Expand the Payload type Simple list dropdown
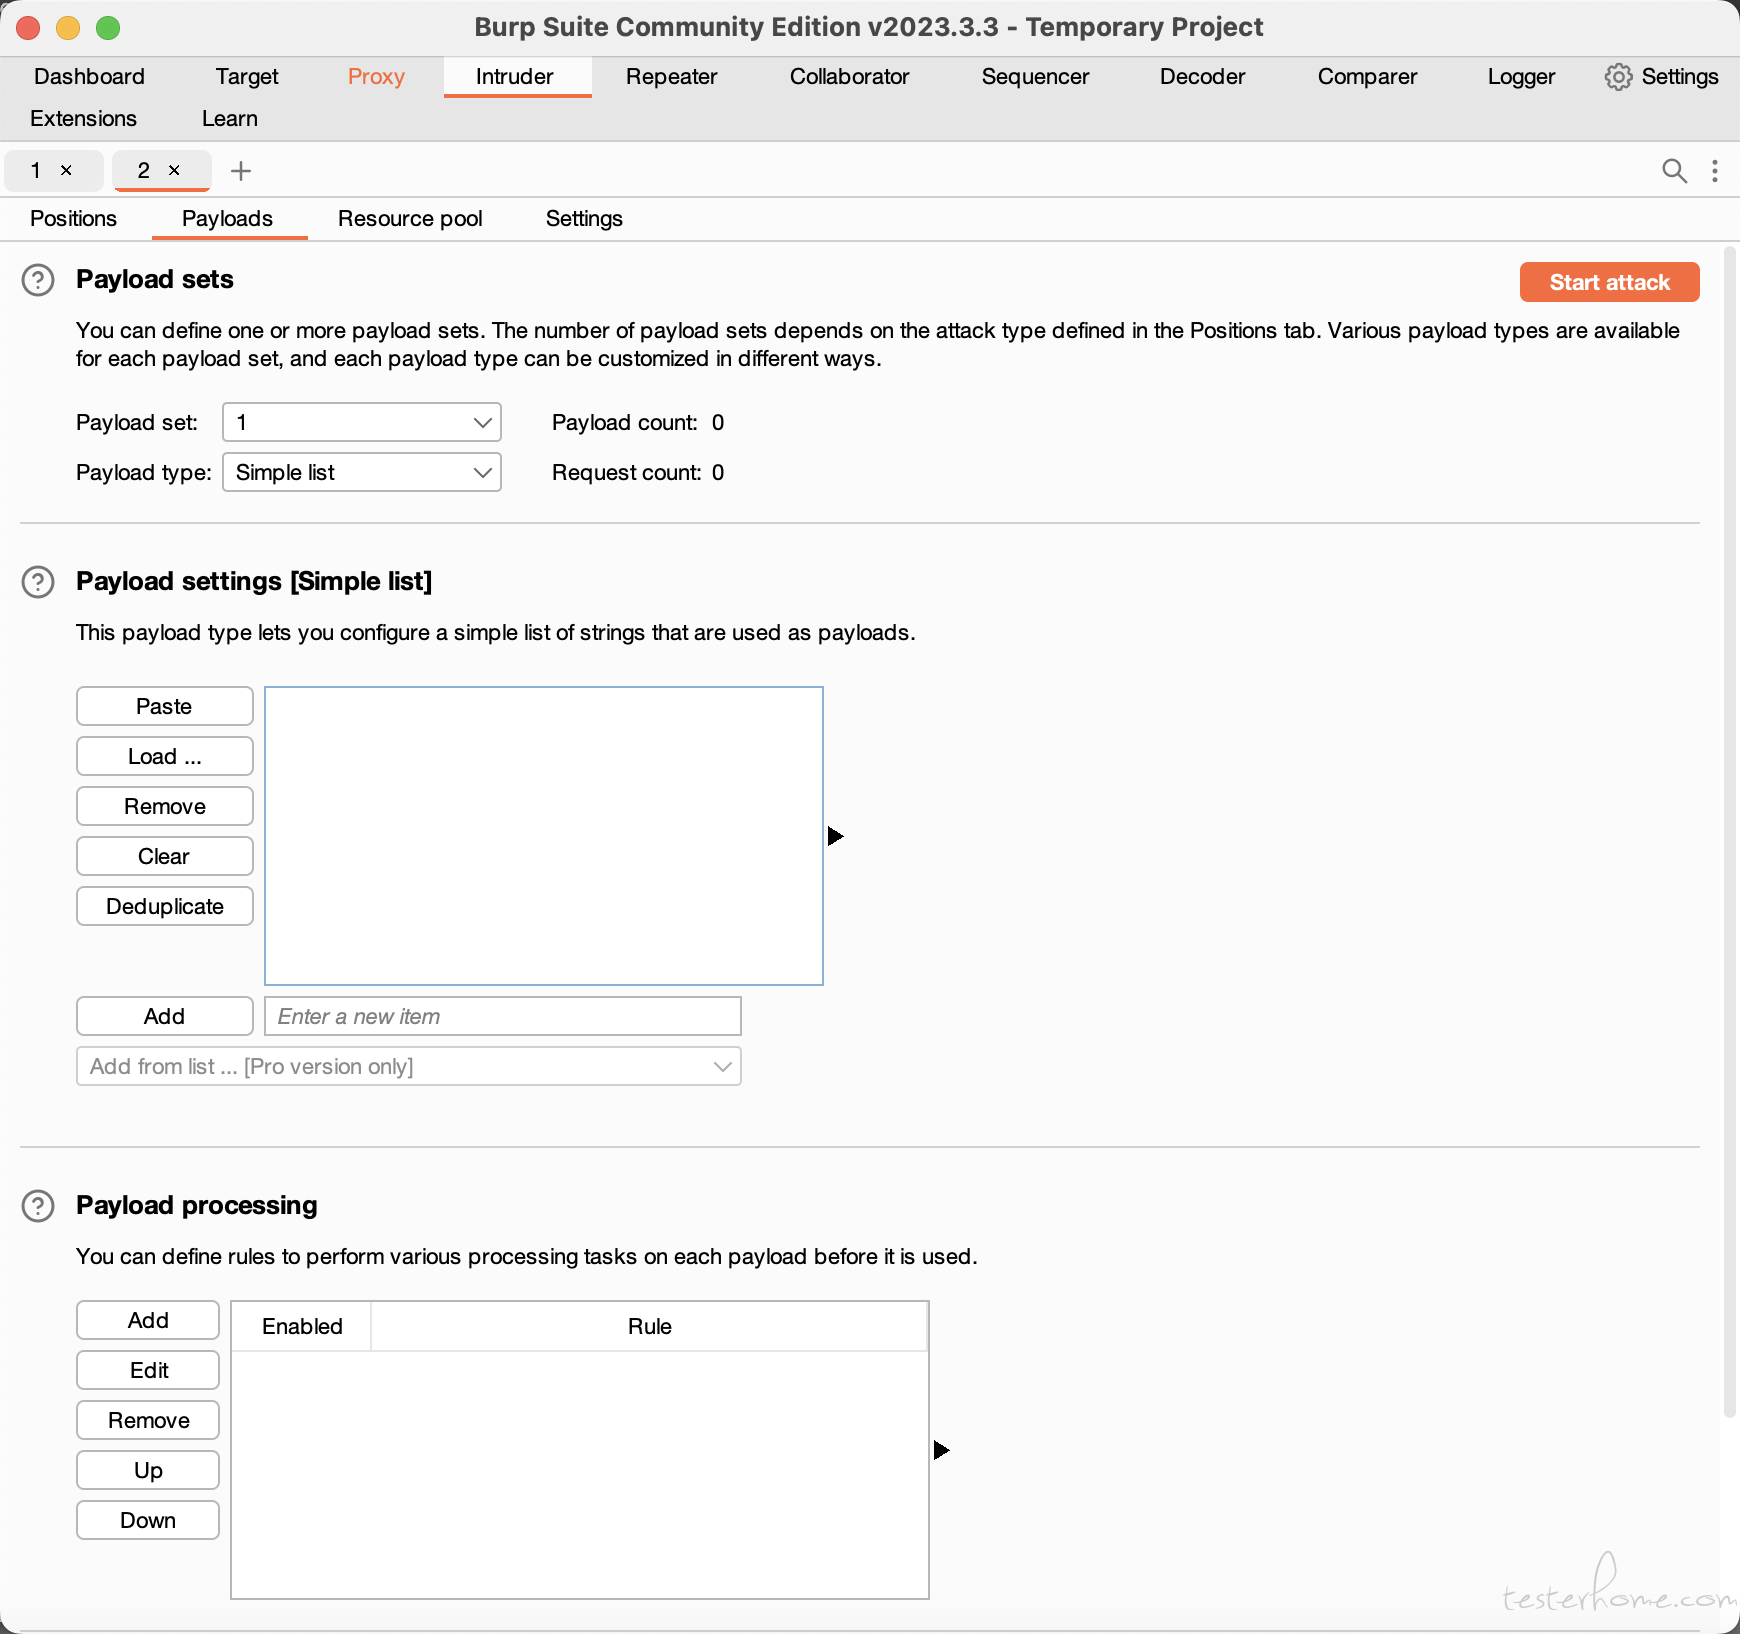This screenshot has width=1740, height=1634. (x=362, y=472)
